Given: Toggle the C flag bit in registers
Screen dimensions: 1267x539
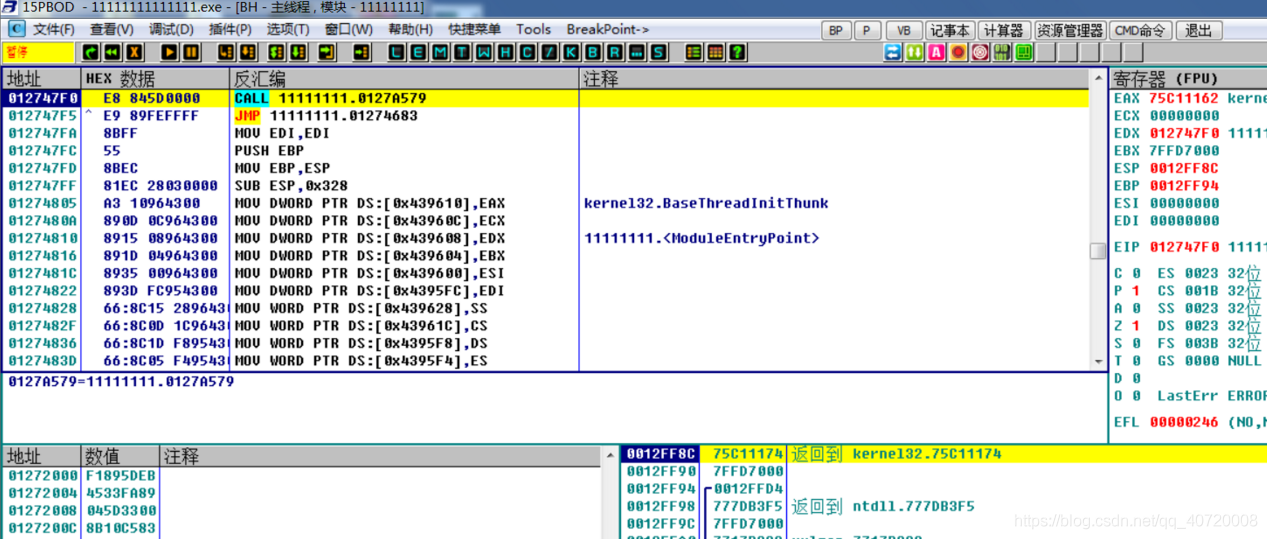Looking at the screenshot, I should point(1137,273).
